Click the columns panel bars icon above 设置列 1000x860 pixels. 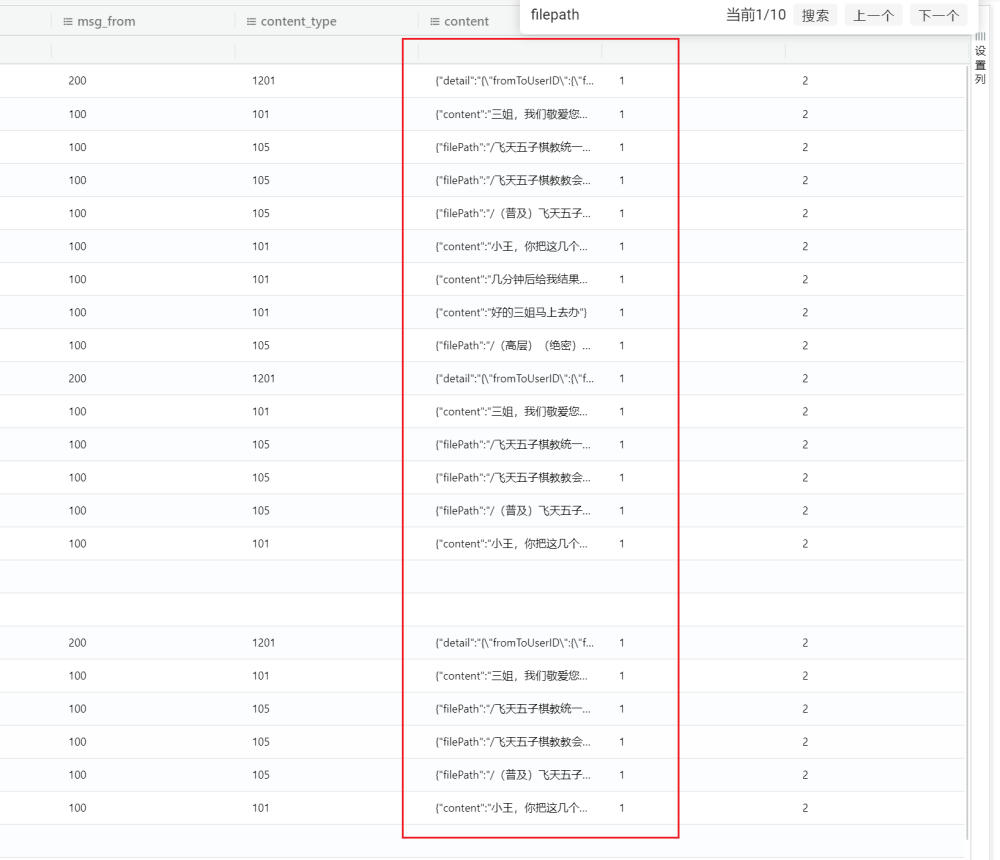[x=980, y=37]
